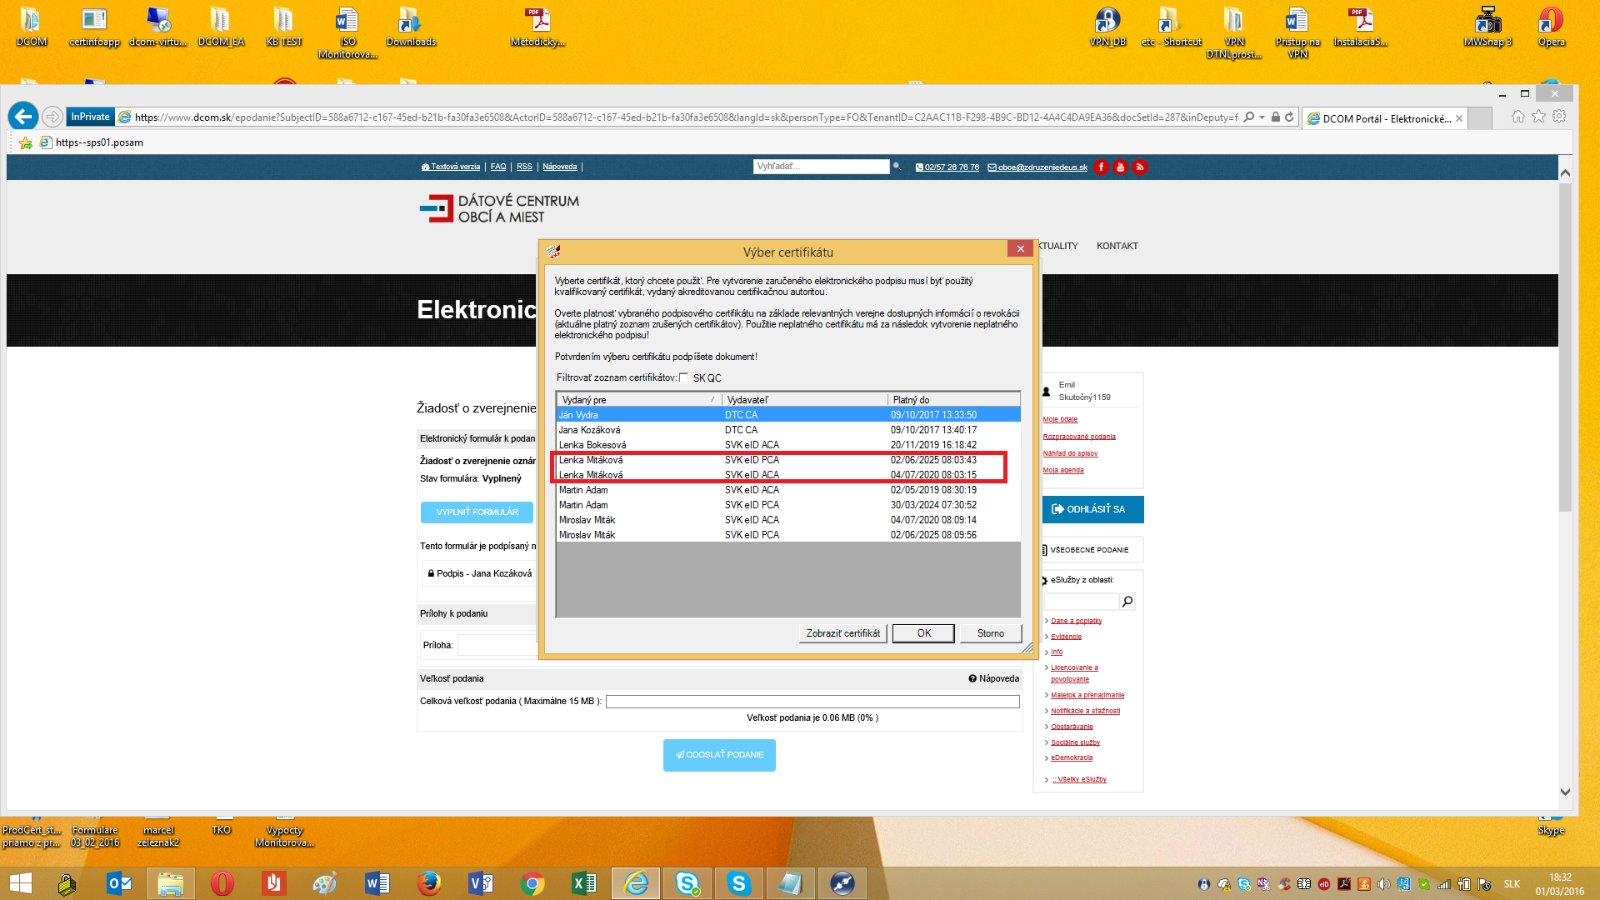The height and width of the screenshot is (900, 1600).
Task: Click the Internet Explorer back arrow button
Action: [x=24, y=117]
